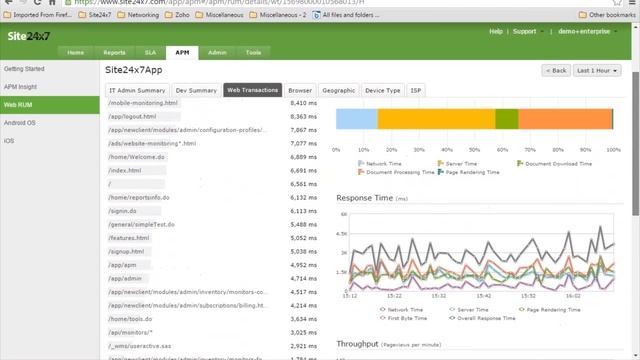Click the yellow Server Time bar segment
The width and height of the screenshot is (640, 360).
[x=436, y=119]
